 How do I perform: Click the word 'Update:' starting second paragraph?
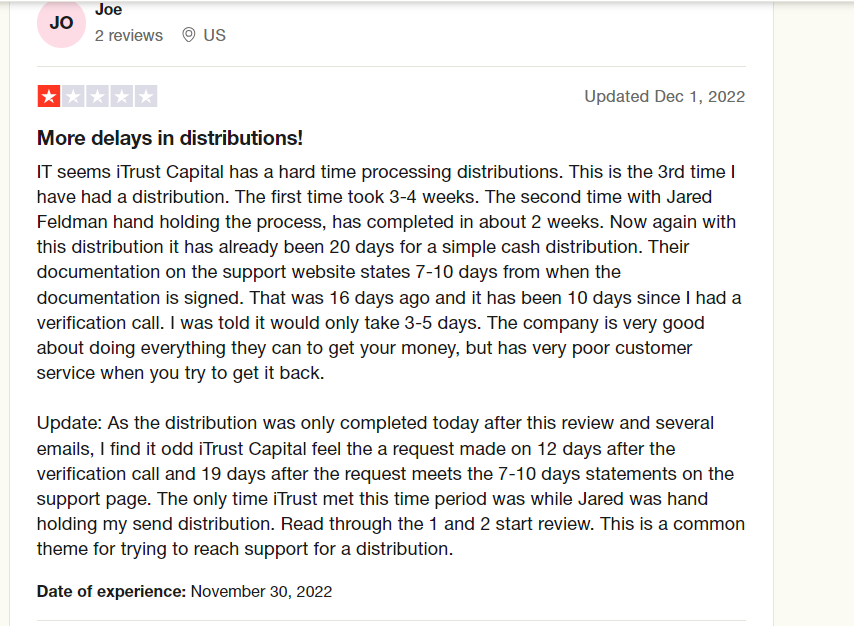click(x=70, y=423)
